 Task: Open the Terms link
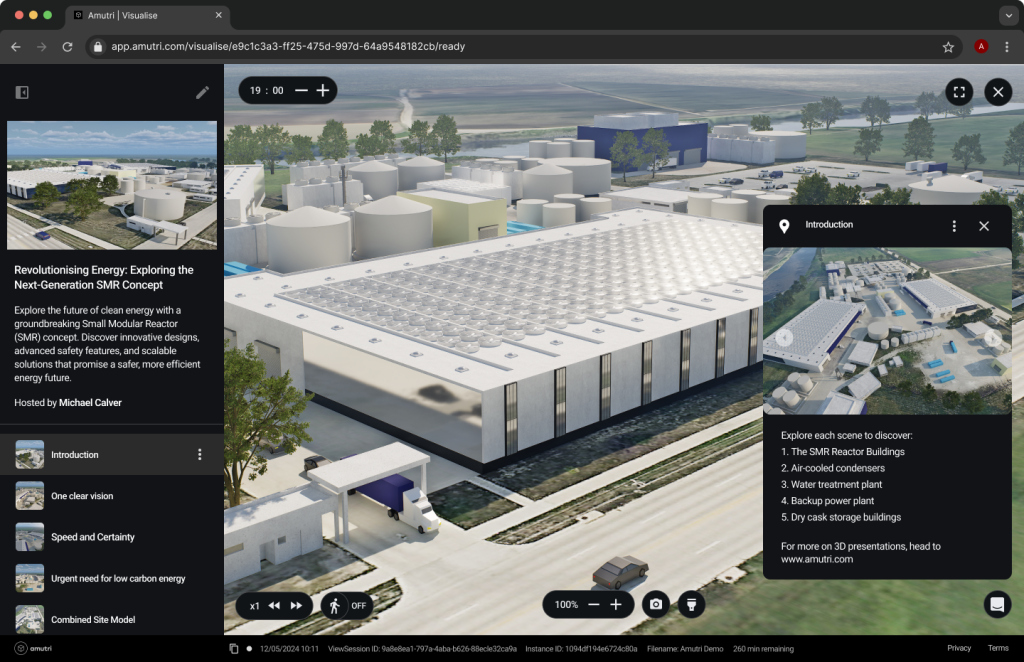998,648
